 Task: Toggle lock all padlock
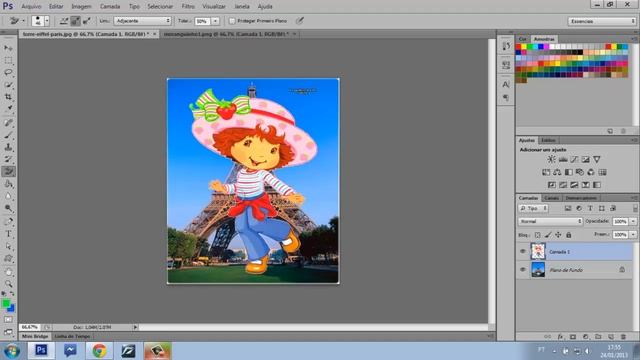(569, 235)
